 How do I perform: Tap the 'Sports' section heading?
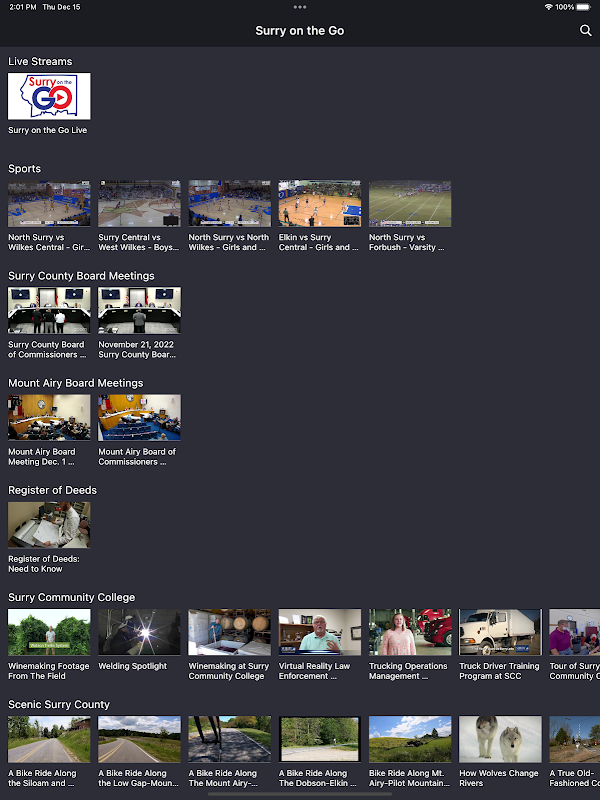tap(24, 169)
